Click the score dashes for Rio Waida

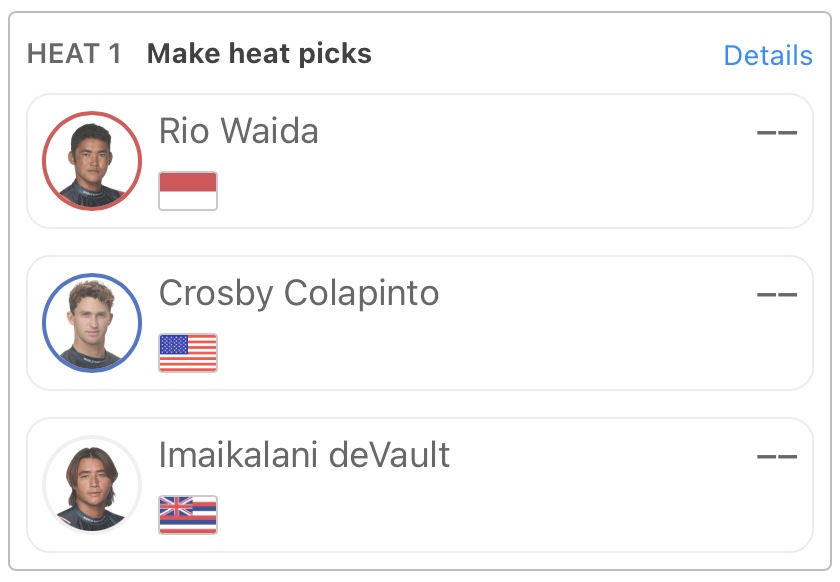point(777,133)
